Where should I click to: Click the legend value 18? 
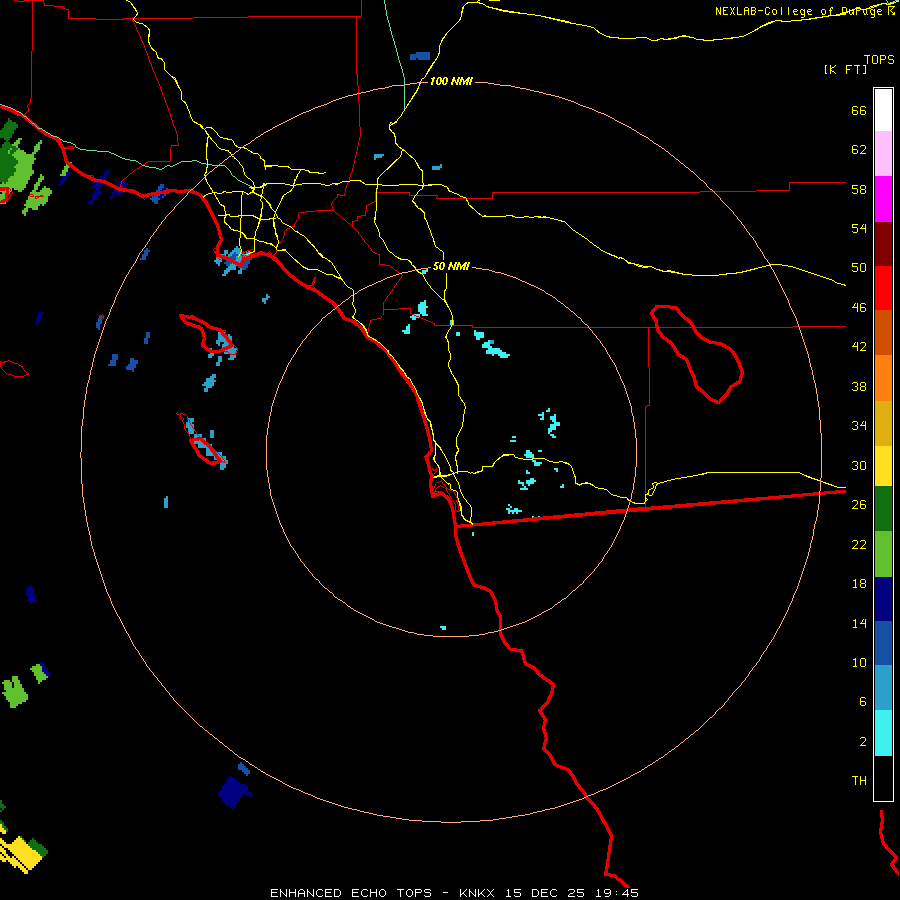point(859,584)
